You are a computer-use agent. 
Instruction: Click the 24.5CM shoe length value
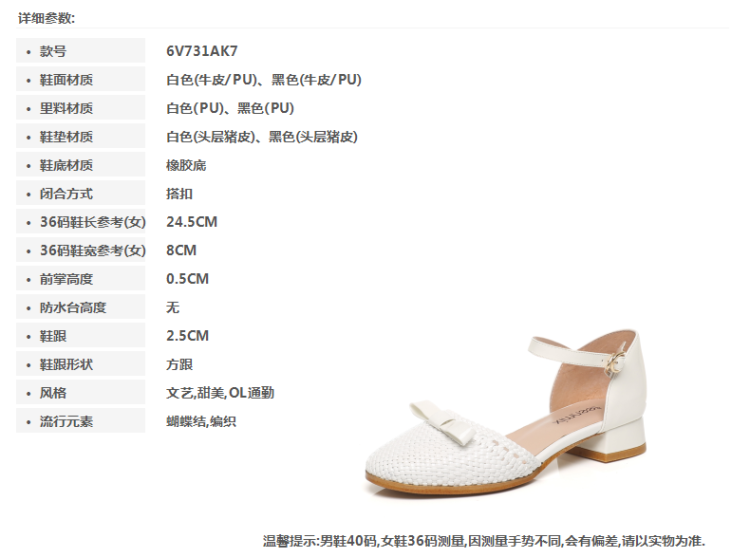coord(192,222)
